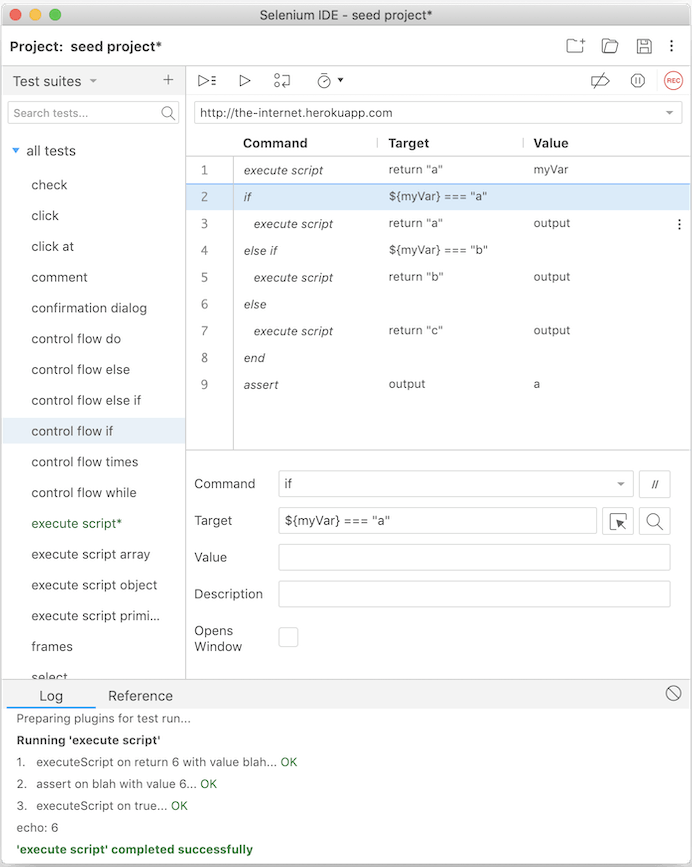Add a new test with plus

[x=168, y=81]
